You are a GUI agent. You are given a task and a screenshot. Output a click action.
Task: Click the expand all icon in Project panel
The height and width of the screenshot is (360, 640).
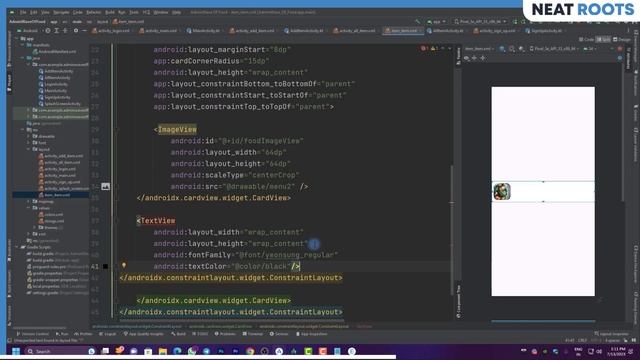pos(57,31)
